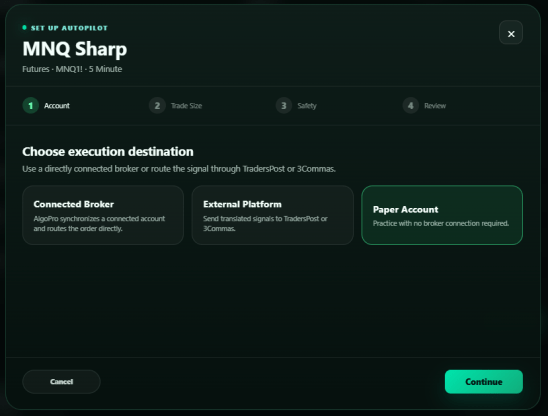Click the Cancel button
The height and width of the screenshot is (416, 548).
tap(62, 382)
